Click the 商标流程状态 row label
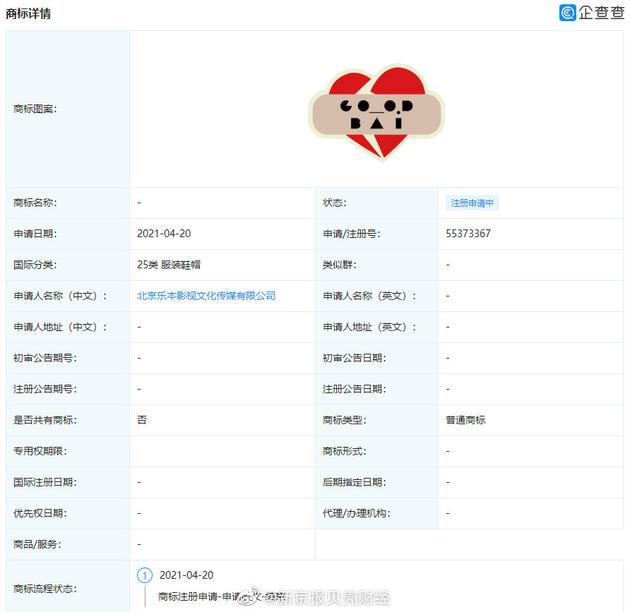This screenshot has width=630, height=612. [45, 588]
